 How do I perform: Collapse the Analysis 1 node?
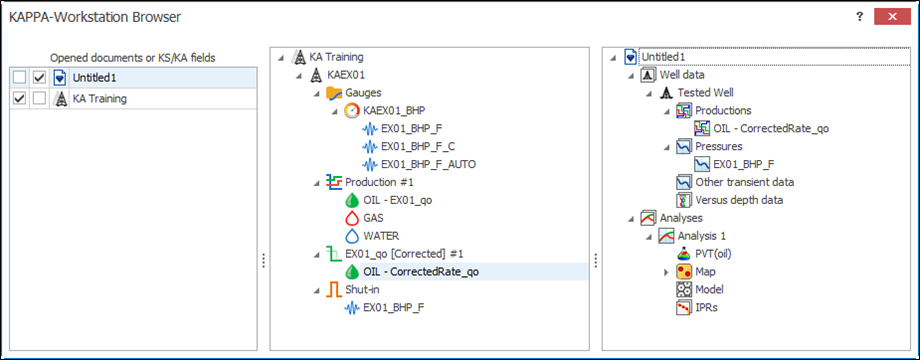click(x=648, y=236)
